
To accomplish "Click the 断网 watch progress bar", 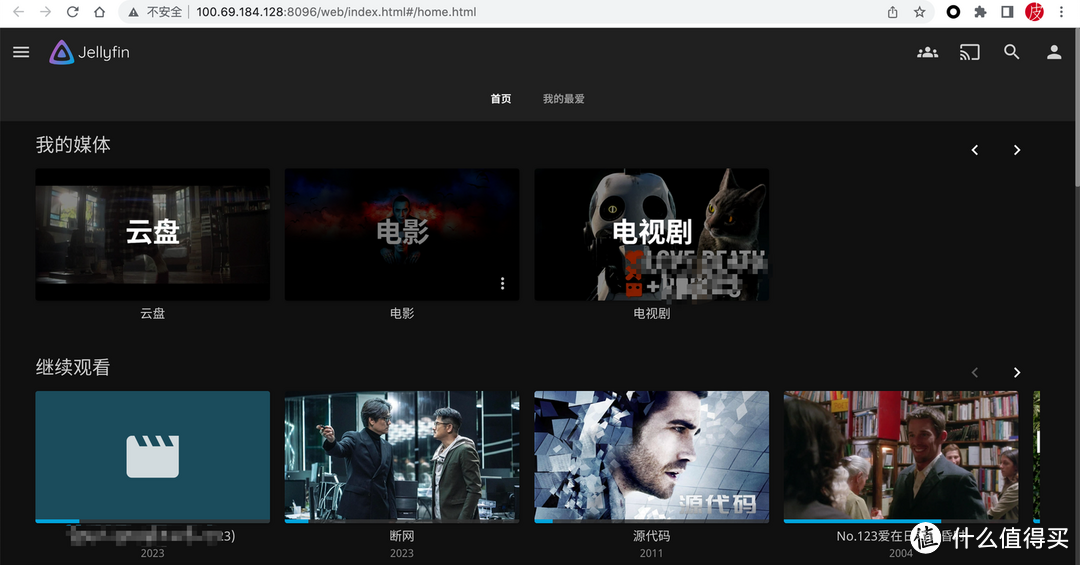I will [x=402, y=521].
